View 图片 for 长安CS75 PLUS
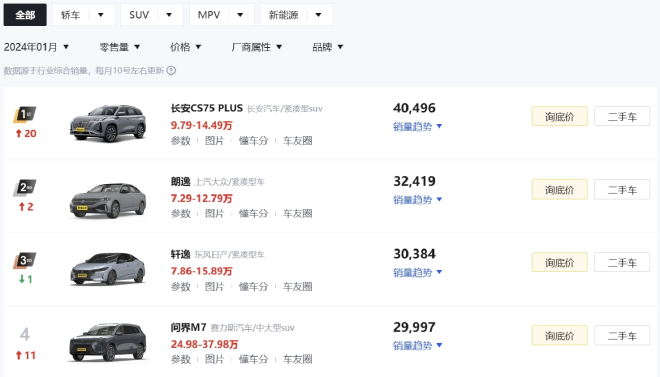660x377 pixels. point(214,141)
